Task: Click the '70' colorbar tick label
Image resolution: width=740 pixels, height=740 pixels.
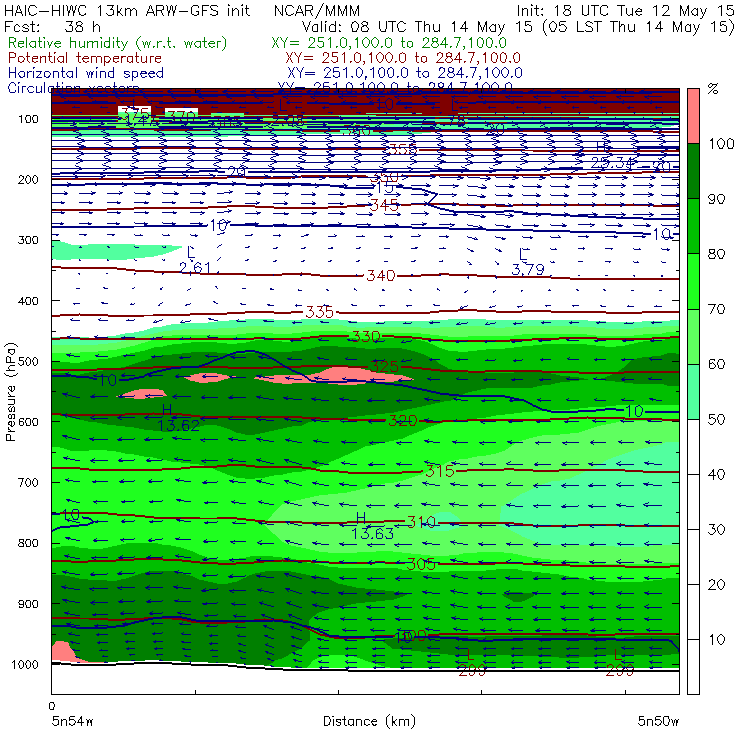Action: tap(716, 309)
